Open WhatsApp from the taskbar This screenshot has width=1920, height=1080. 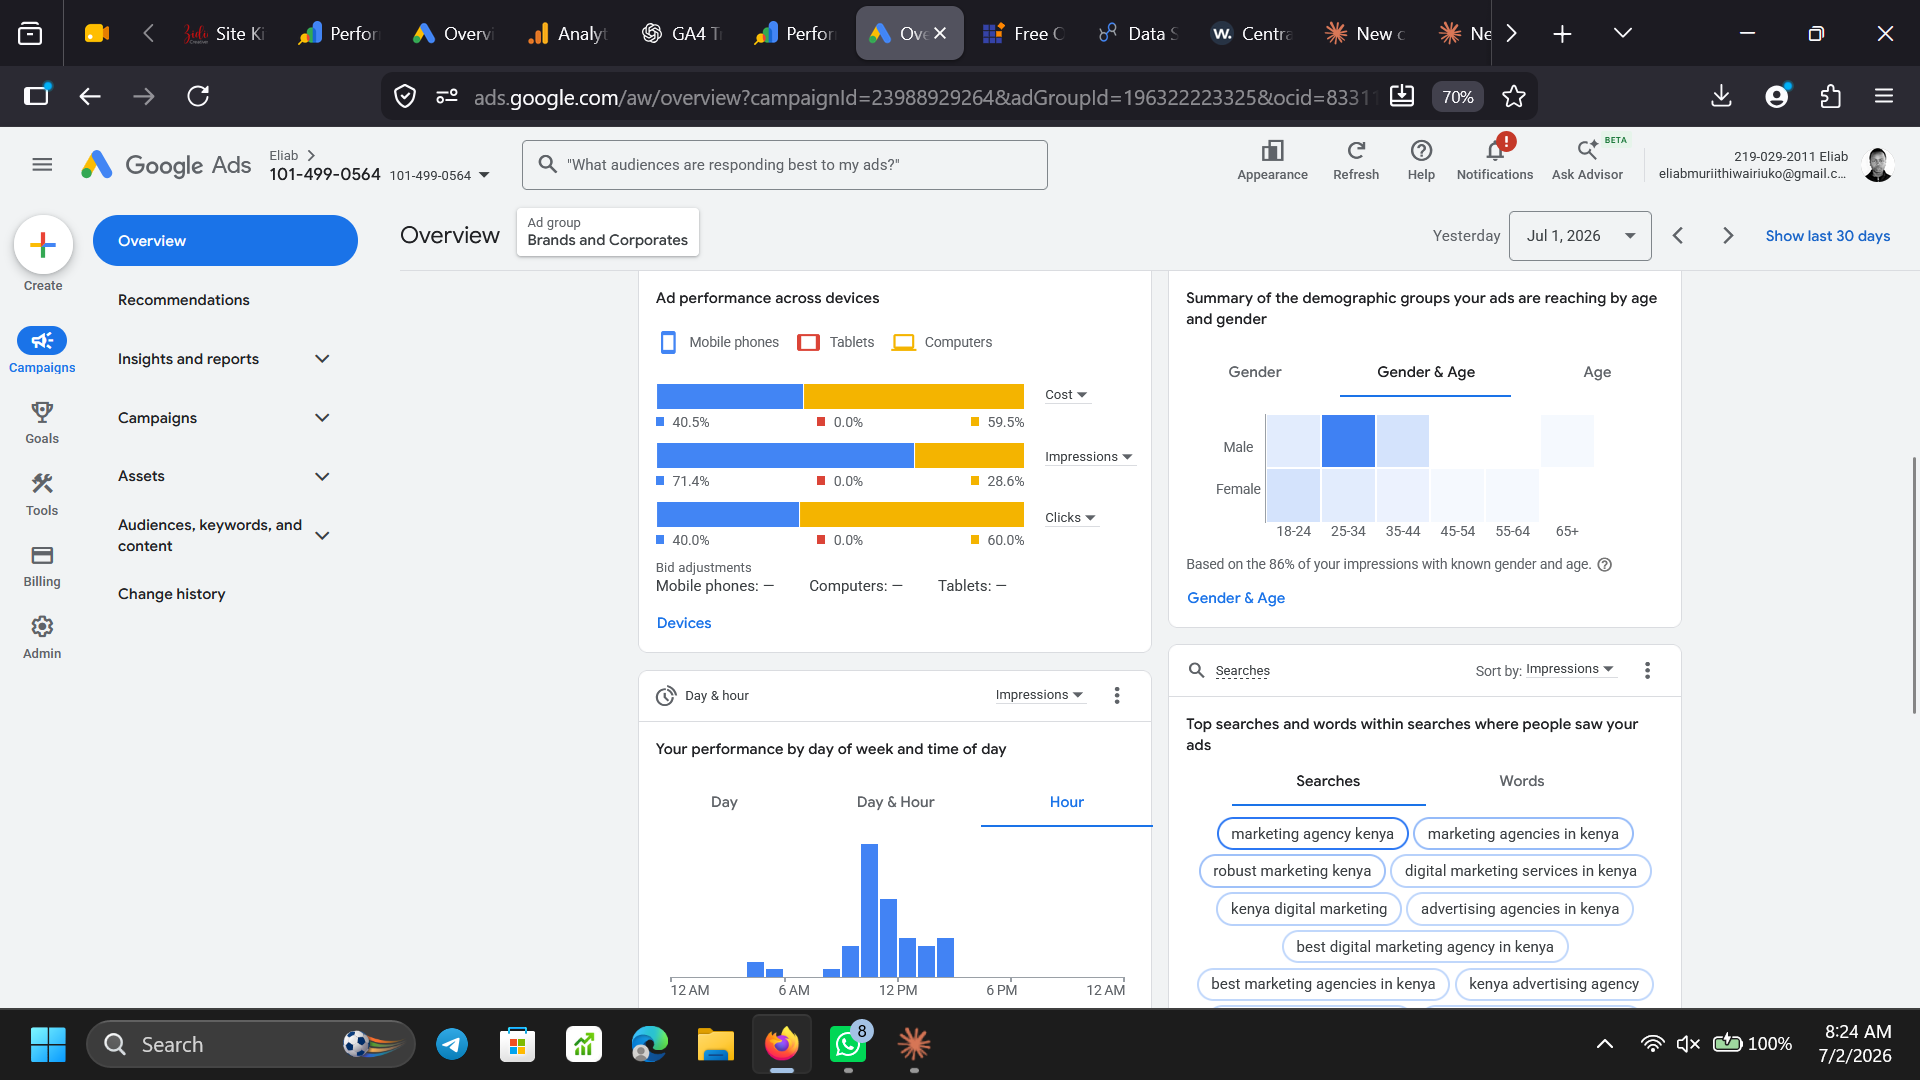click(848, 1044)
